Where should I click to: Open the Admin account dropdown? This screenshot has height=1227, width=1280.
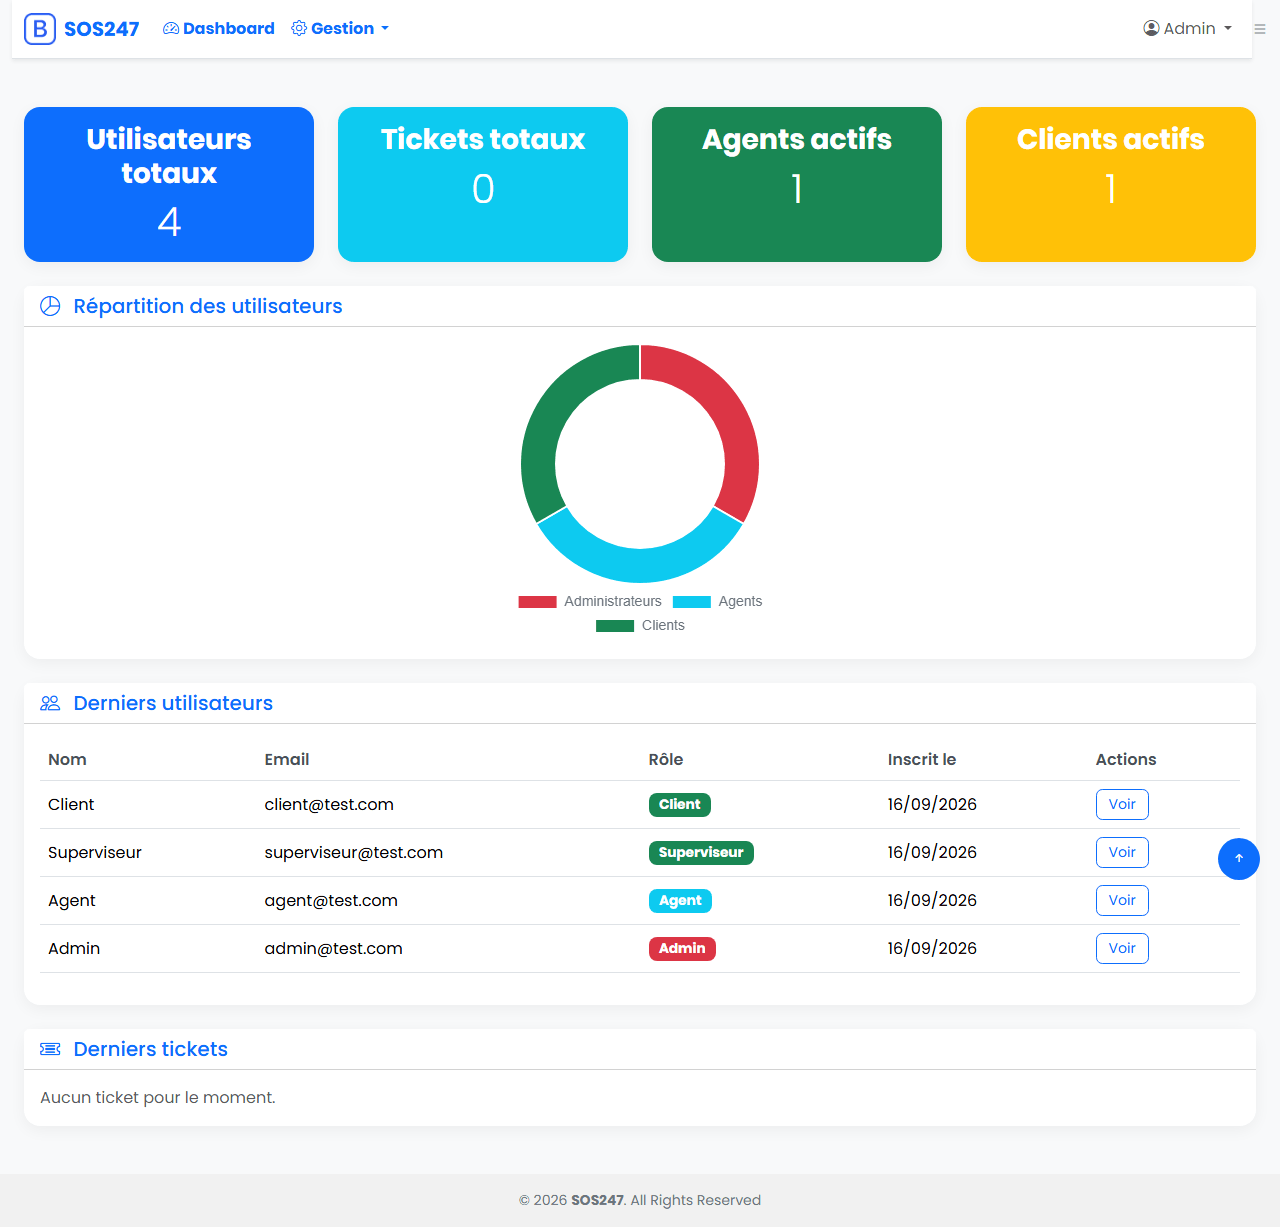point(1188,29)
